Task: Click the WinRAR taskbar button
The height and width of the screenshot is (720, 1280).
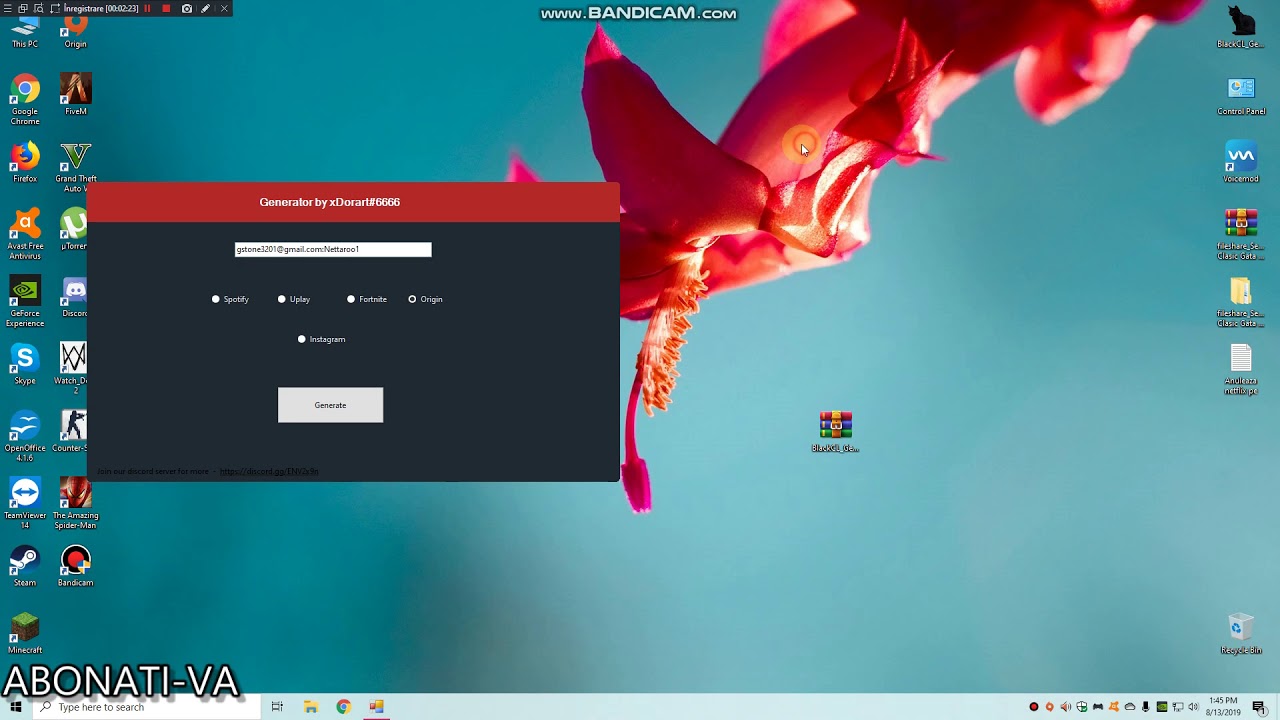Action: coord(376,707)
